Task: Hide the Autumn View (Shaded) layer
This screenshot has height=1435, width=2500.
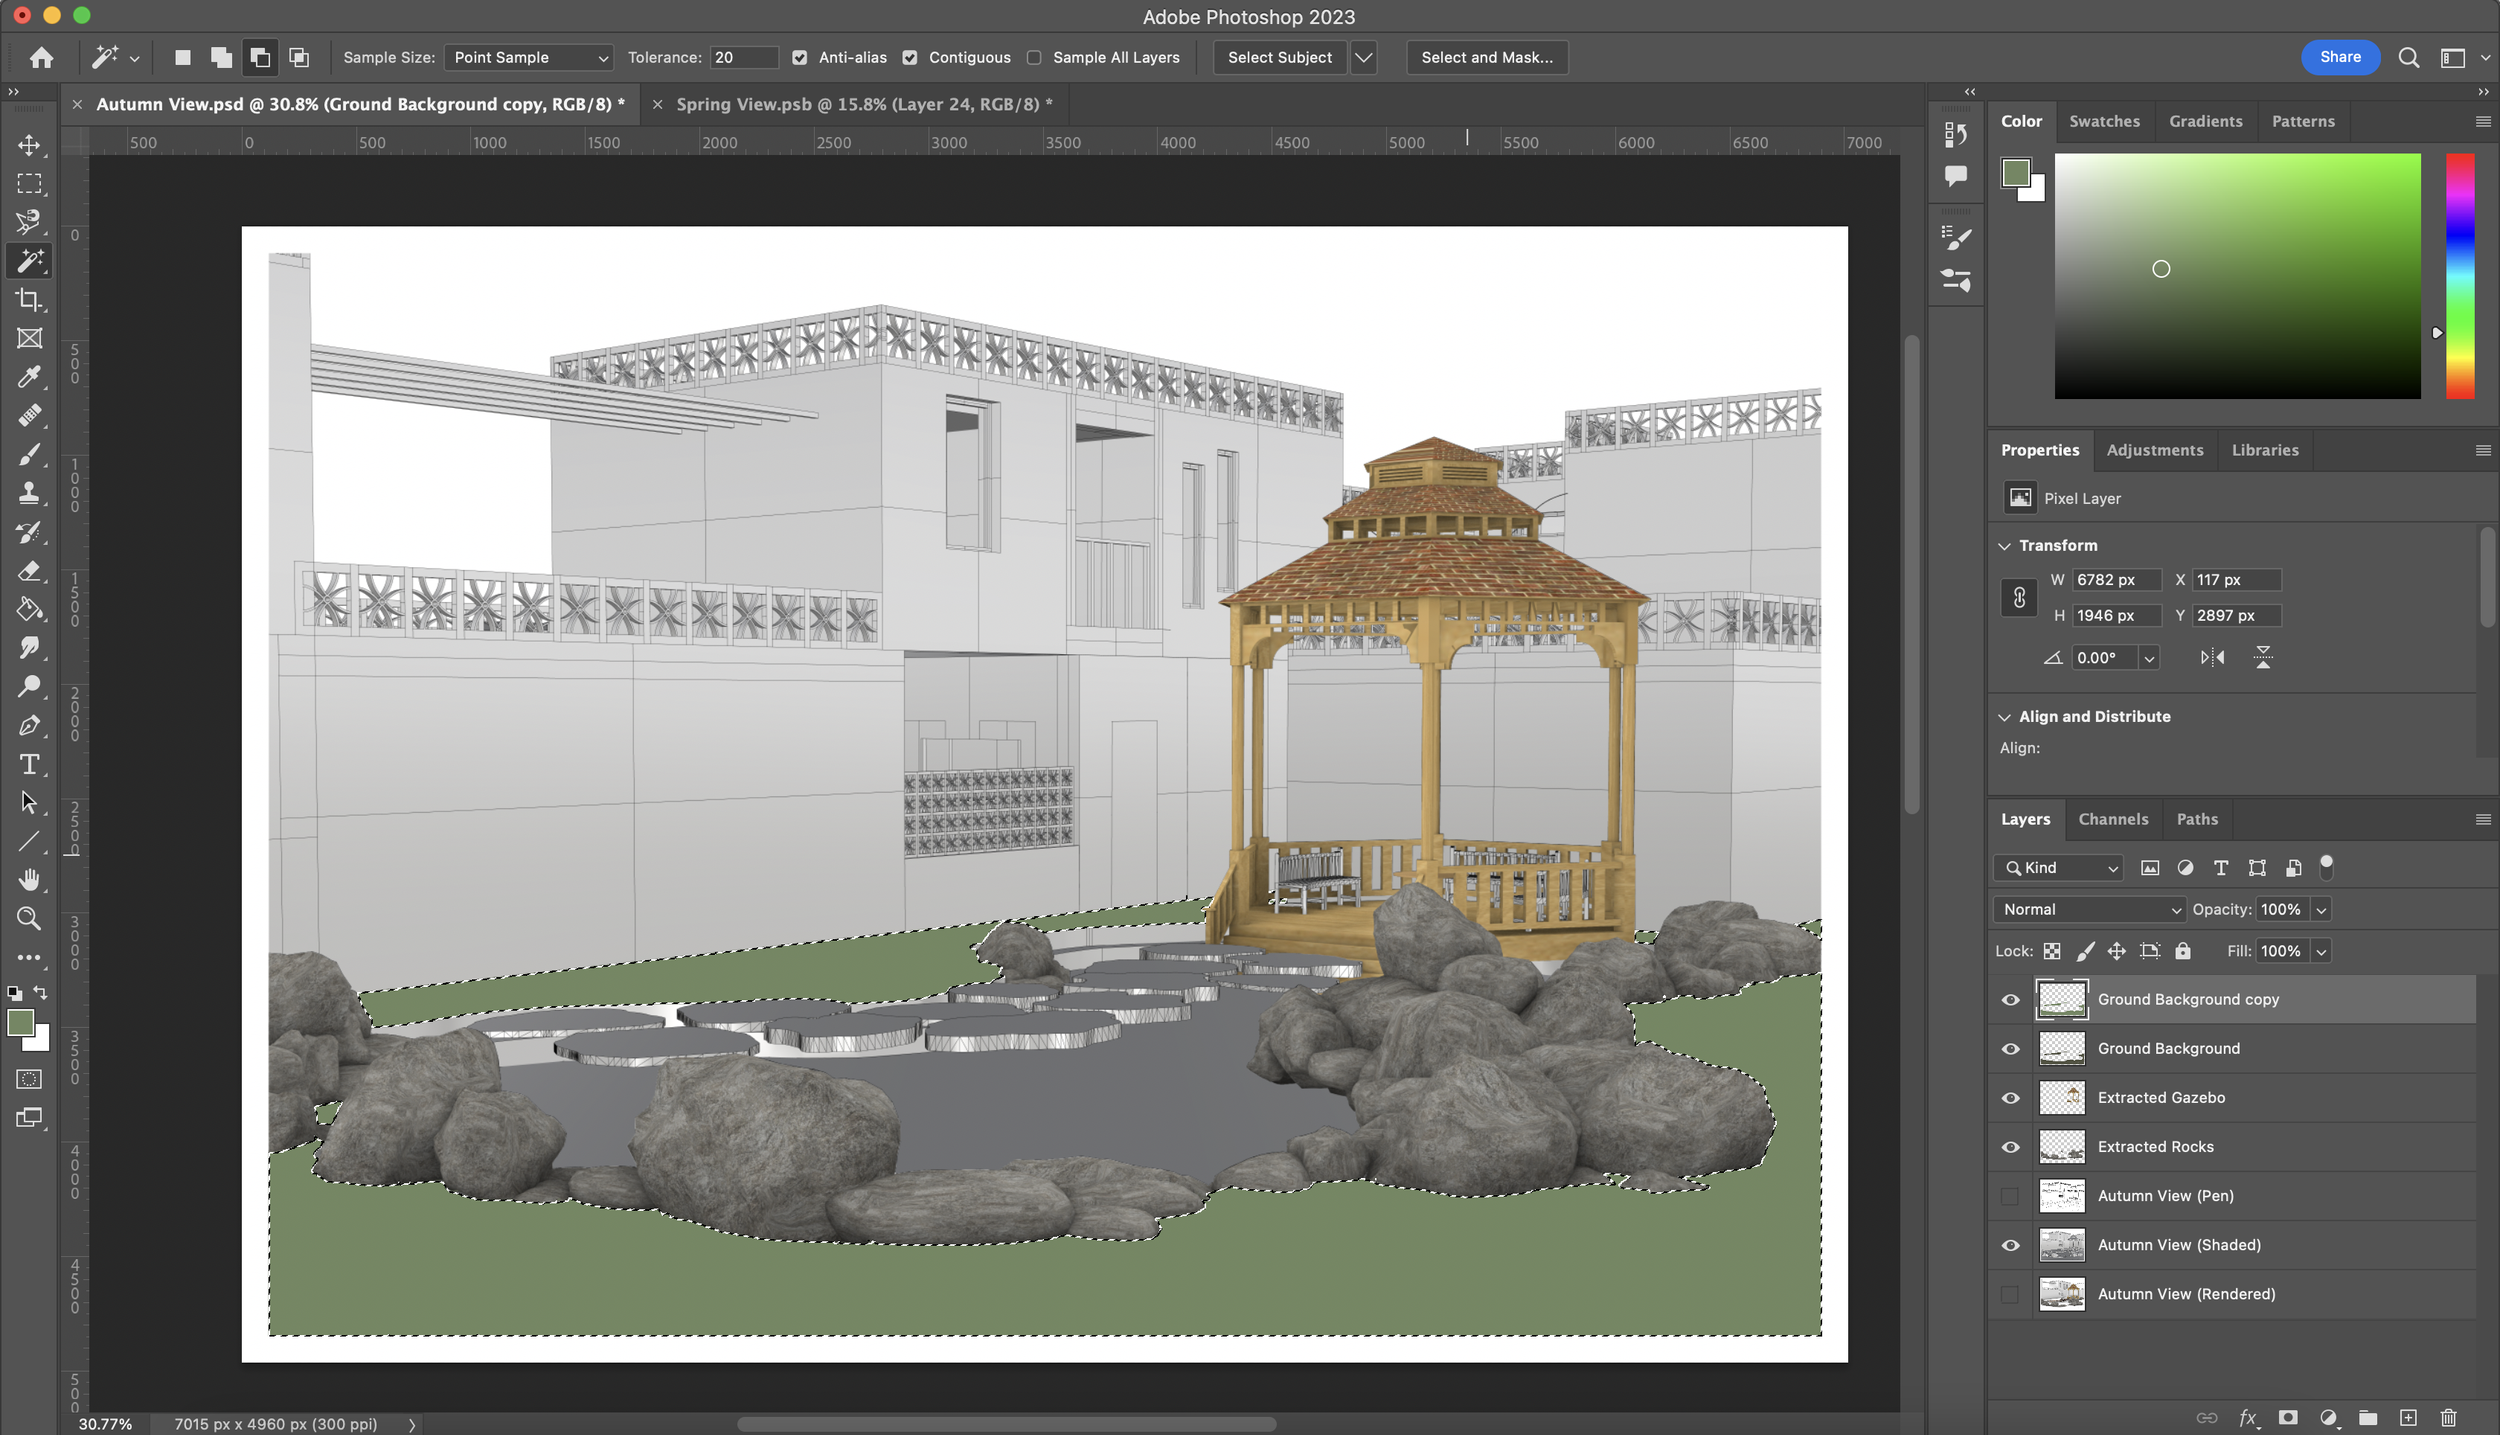Action: [2010, 1245]
